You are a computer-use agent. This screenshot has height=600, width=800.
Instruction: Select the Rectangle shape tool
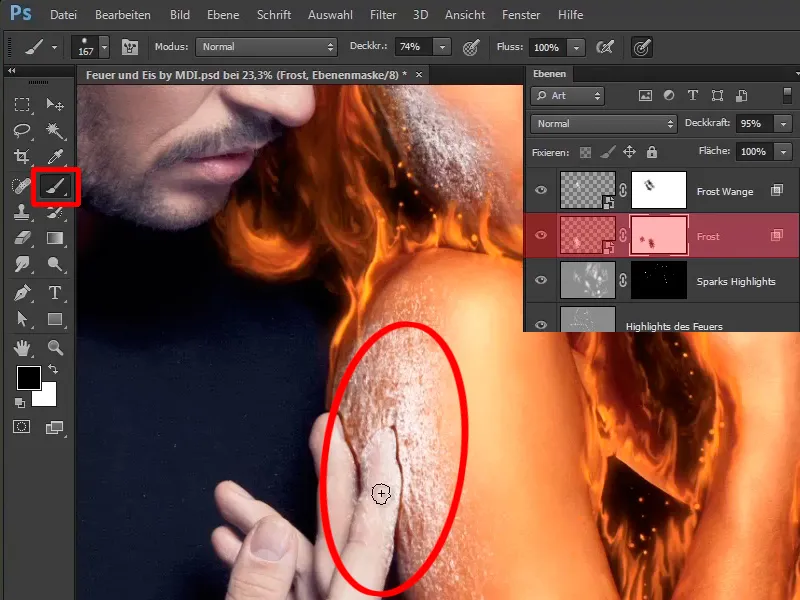click(55, 319)
